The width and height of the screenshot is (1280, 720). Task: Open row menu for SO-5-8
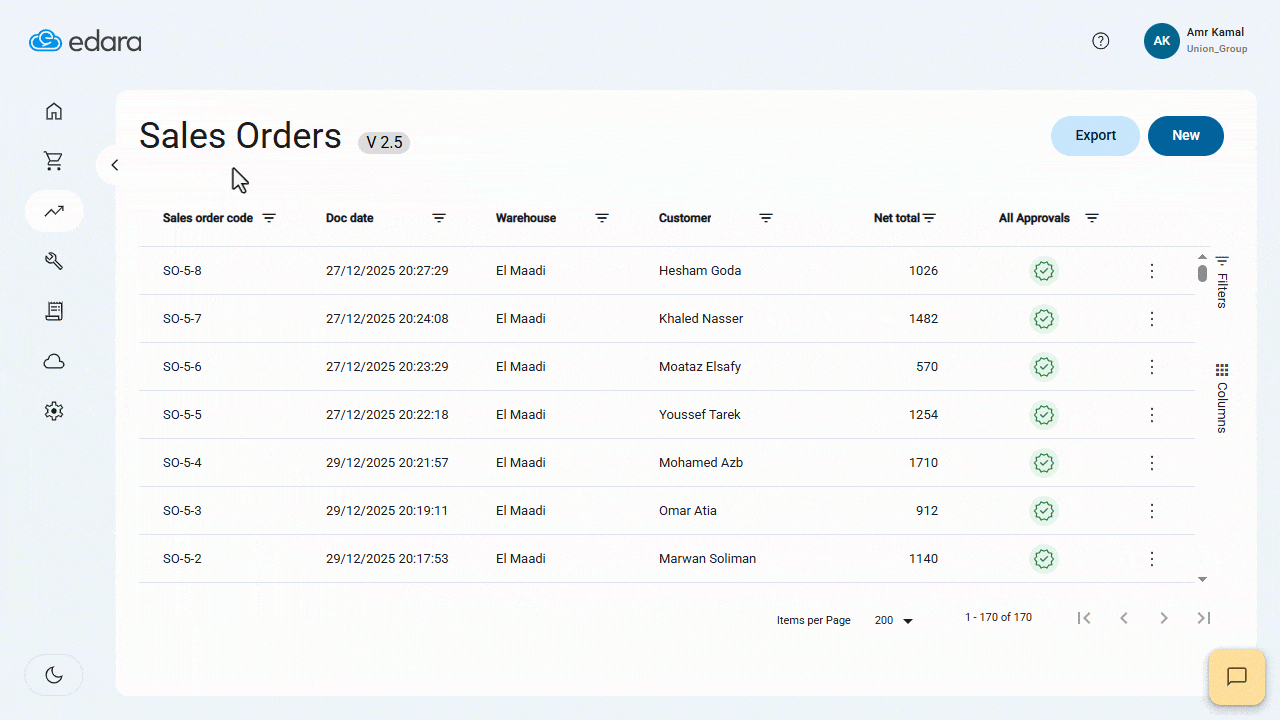pos(1152,271)
